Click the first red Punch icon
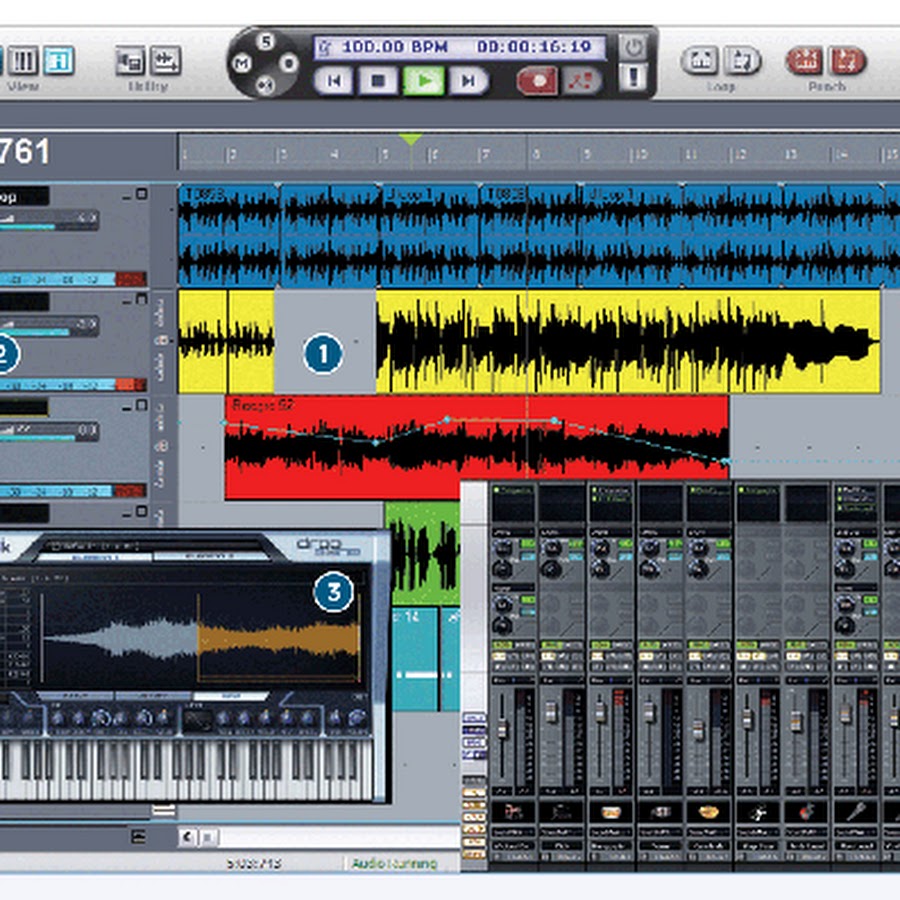 coord(803,61)
